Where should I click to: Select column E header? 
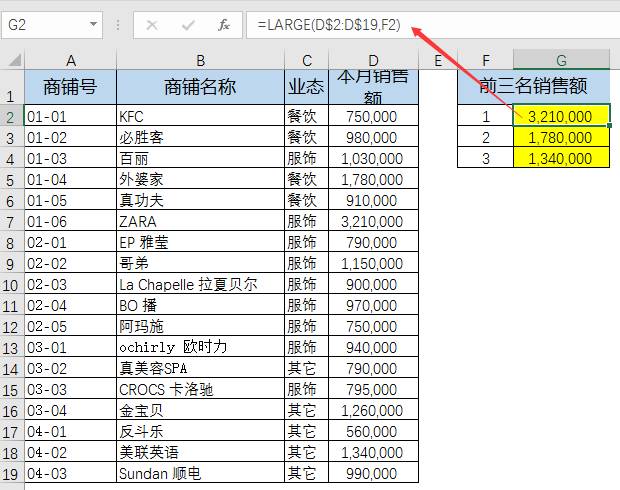(x=438, y=60)
